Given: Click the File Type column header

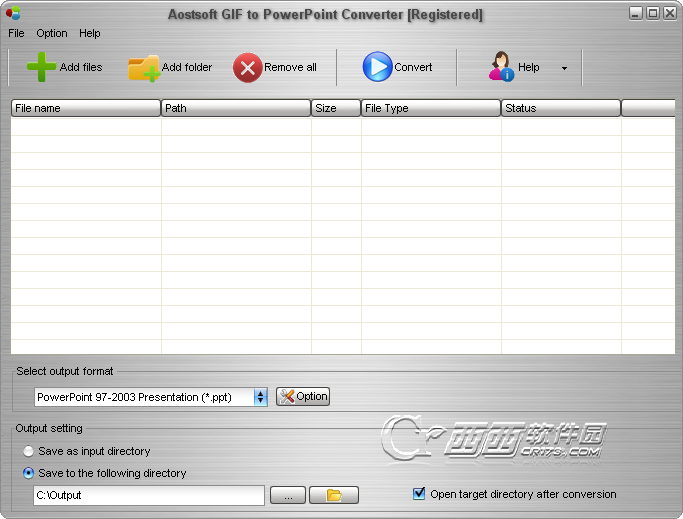Looking at the screenshot, I should pyautogui.click(x=431, y=108).
